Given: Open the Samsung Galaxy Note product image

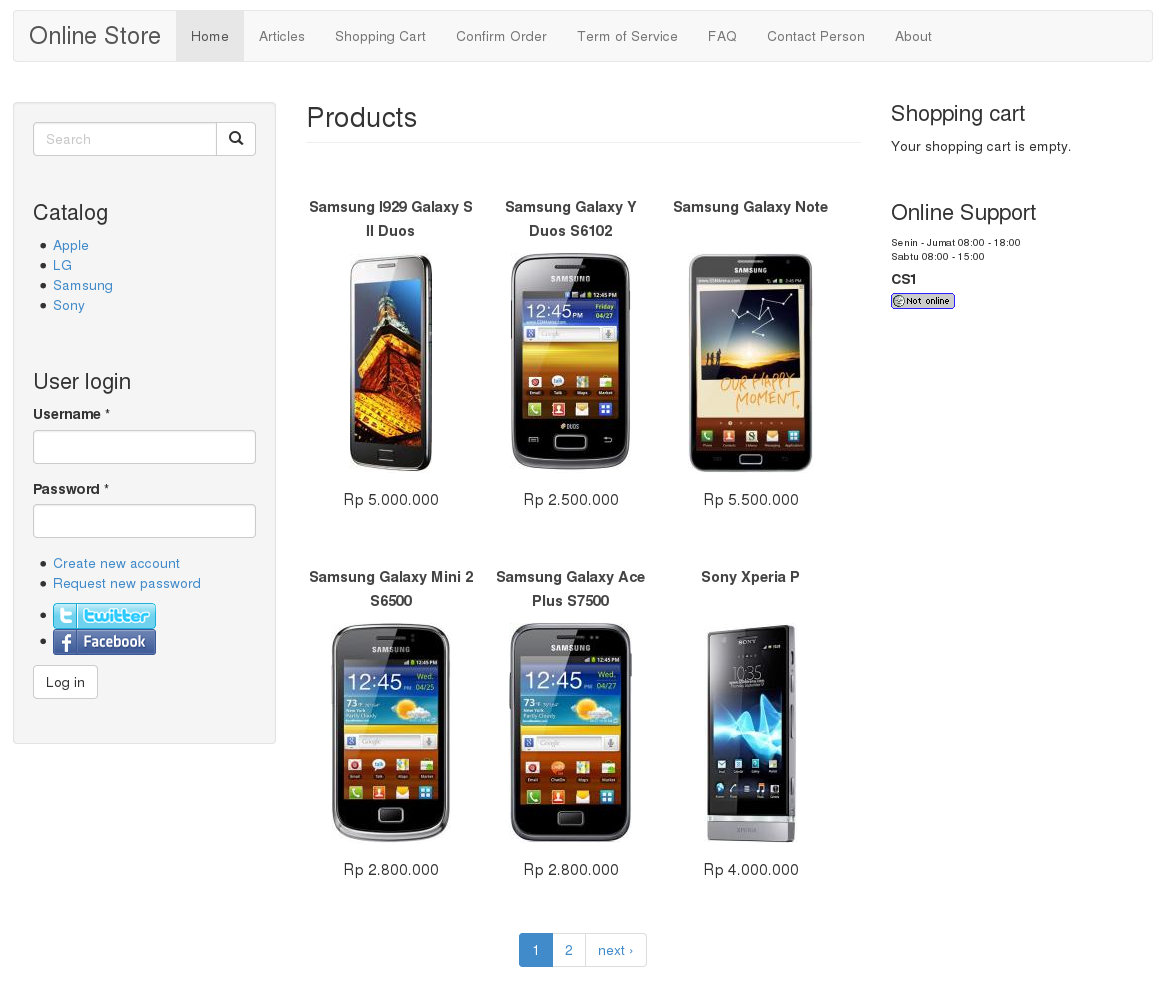Looking at the screenshot, I should pos(750,363).
